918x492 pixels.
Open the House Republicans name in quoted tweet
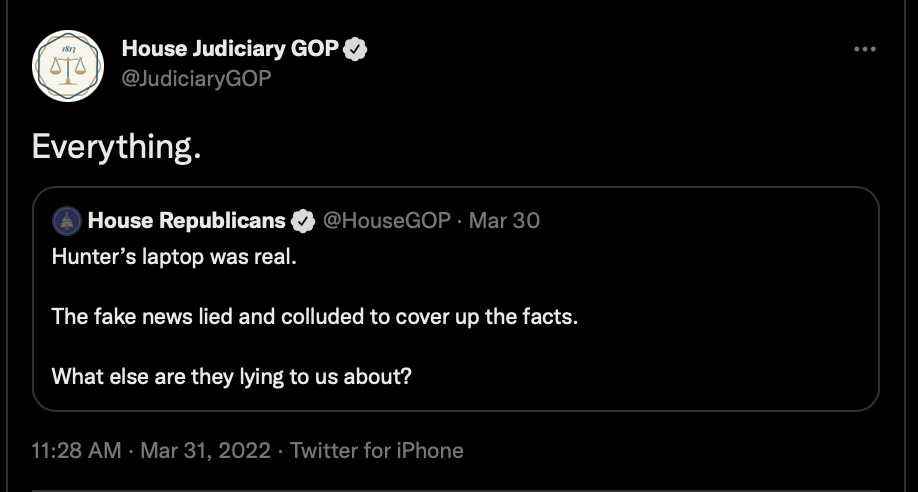pyautogui.click(x=187, y=220)
